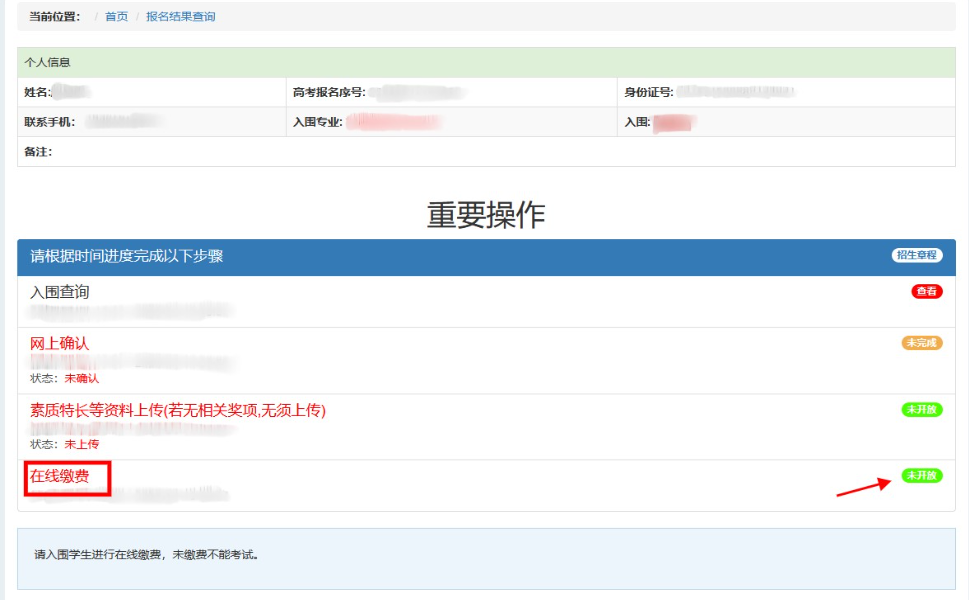Click the 请根据时间进度完成以下步骤 panel header
This screenshot has width=969, height=600.
(x=127, y=256)
